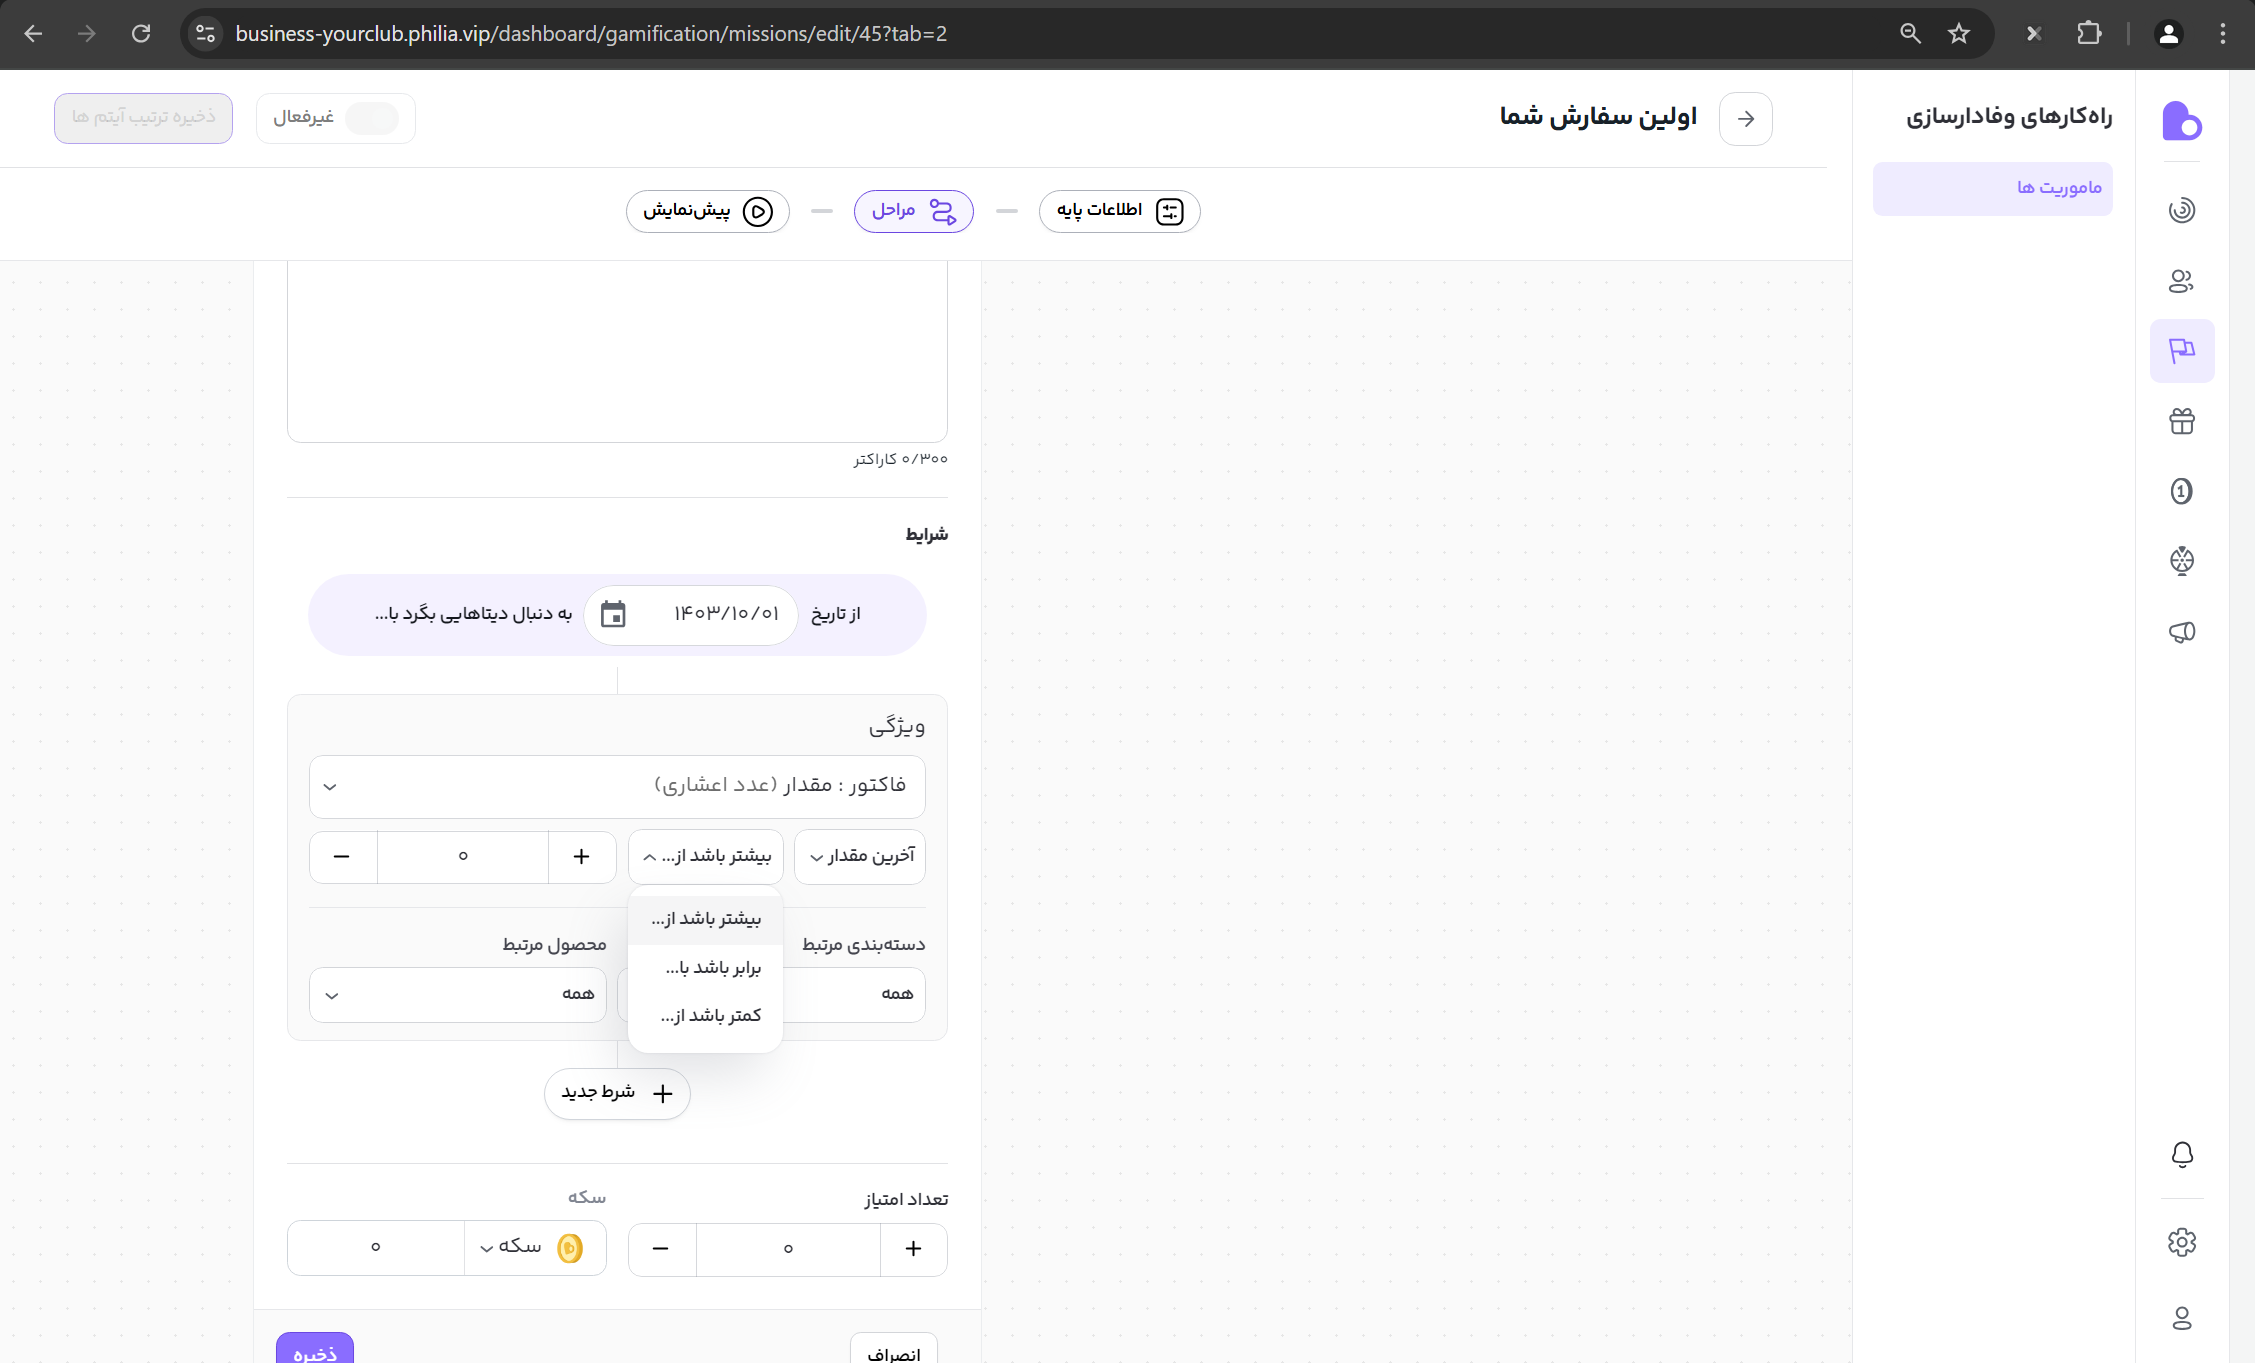This screenshot has width=2255, height=1363.
Task: Open the notifications bell icon
Action: coord(2181,1155)
